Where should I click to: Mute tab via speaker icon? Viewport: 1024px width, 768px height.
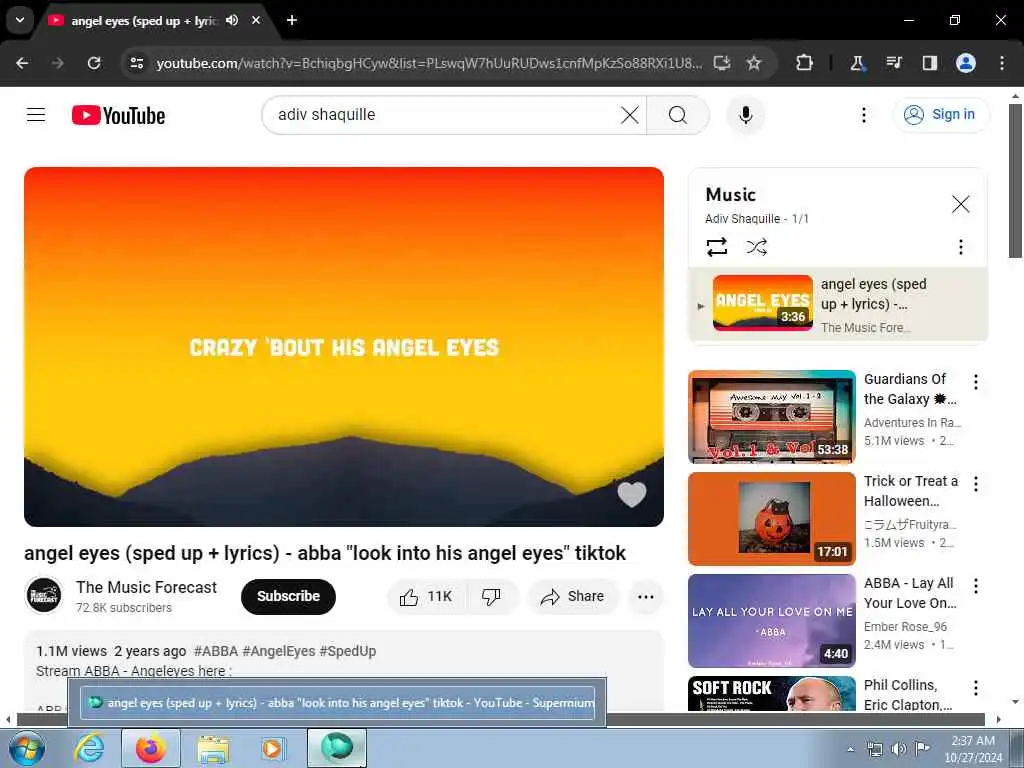(232, 20)
